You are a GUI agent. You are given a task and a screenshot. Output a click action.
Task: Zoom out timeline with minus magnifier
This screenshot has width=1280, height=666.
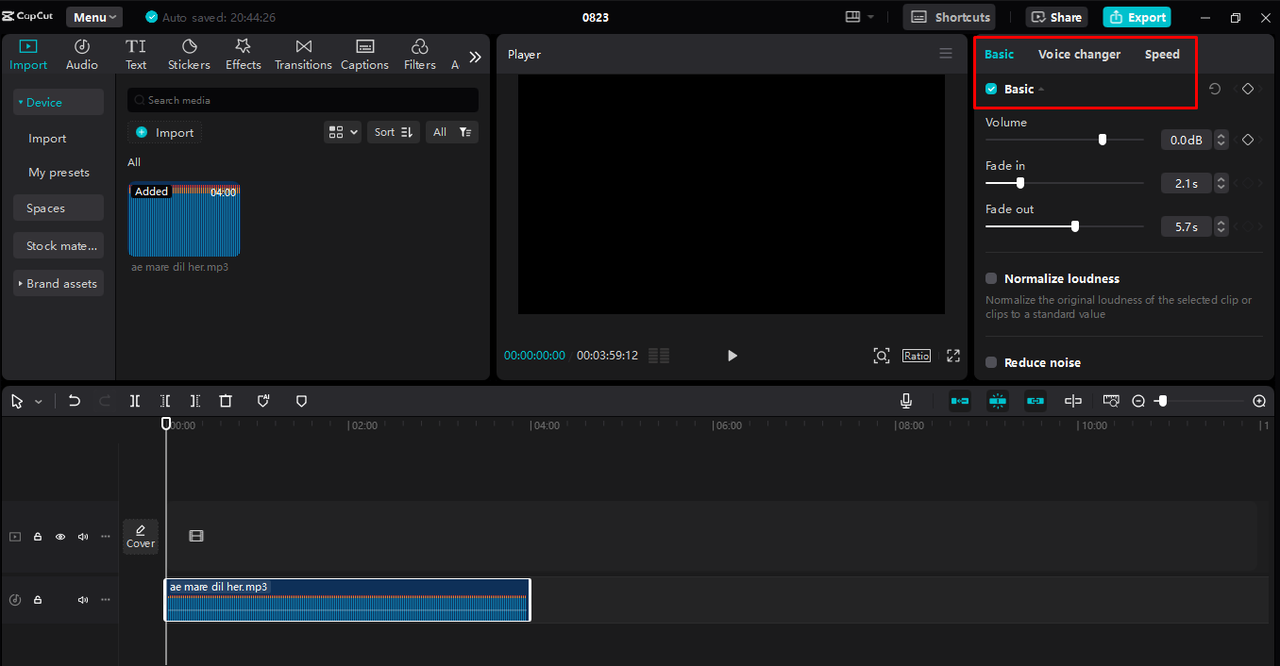1138,401
